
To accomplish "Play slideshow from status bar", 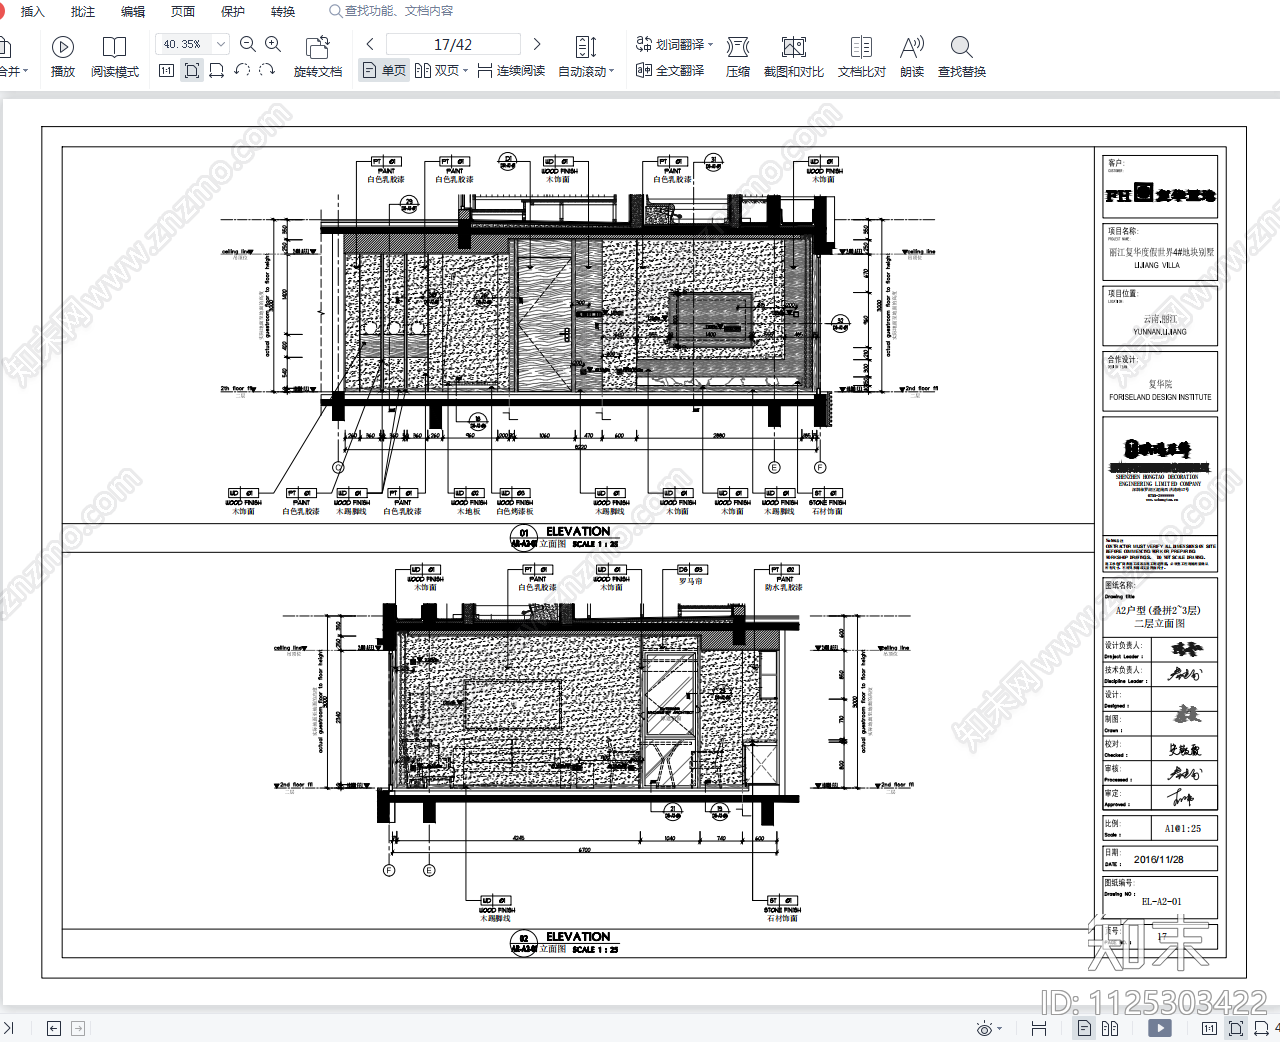I will 1160,1028.
